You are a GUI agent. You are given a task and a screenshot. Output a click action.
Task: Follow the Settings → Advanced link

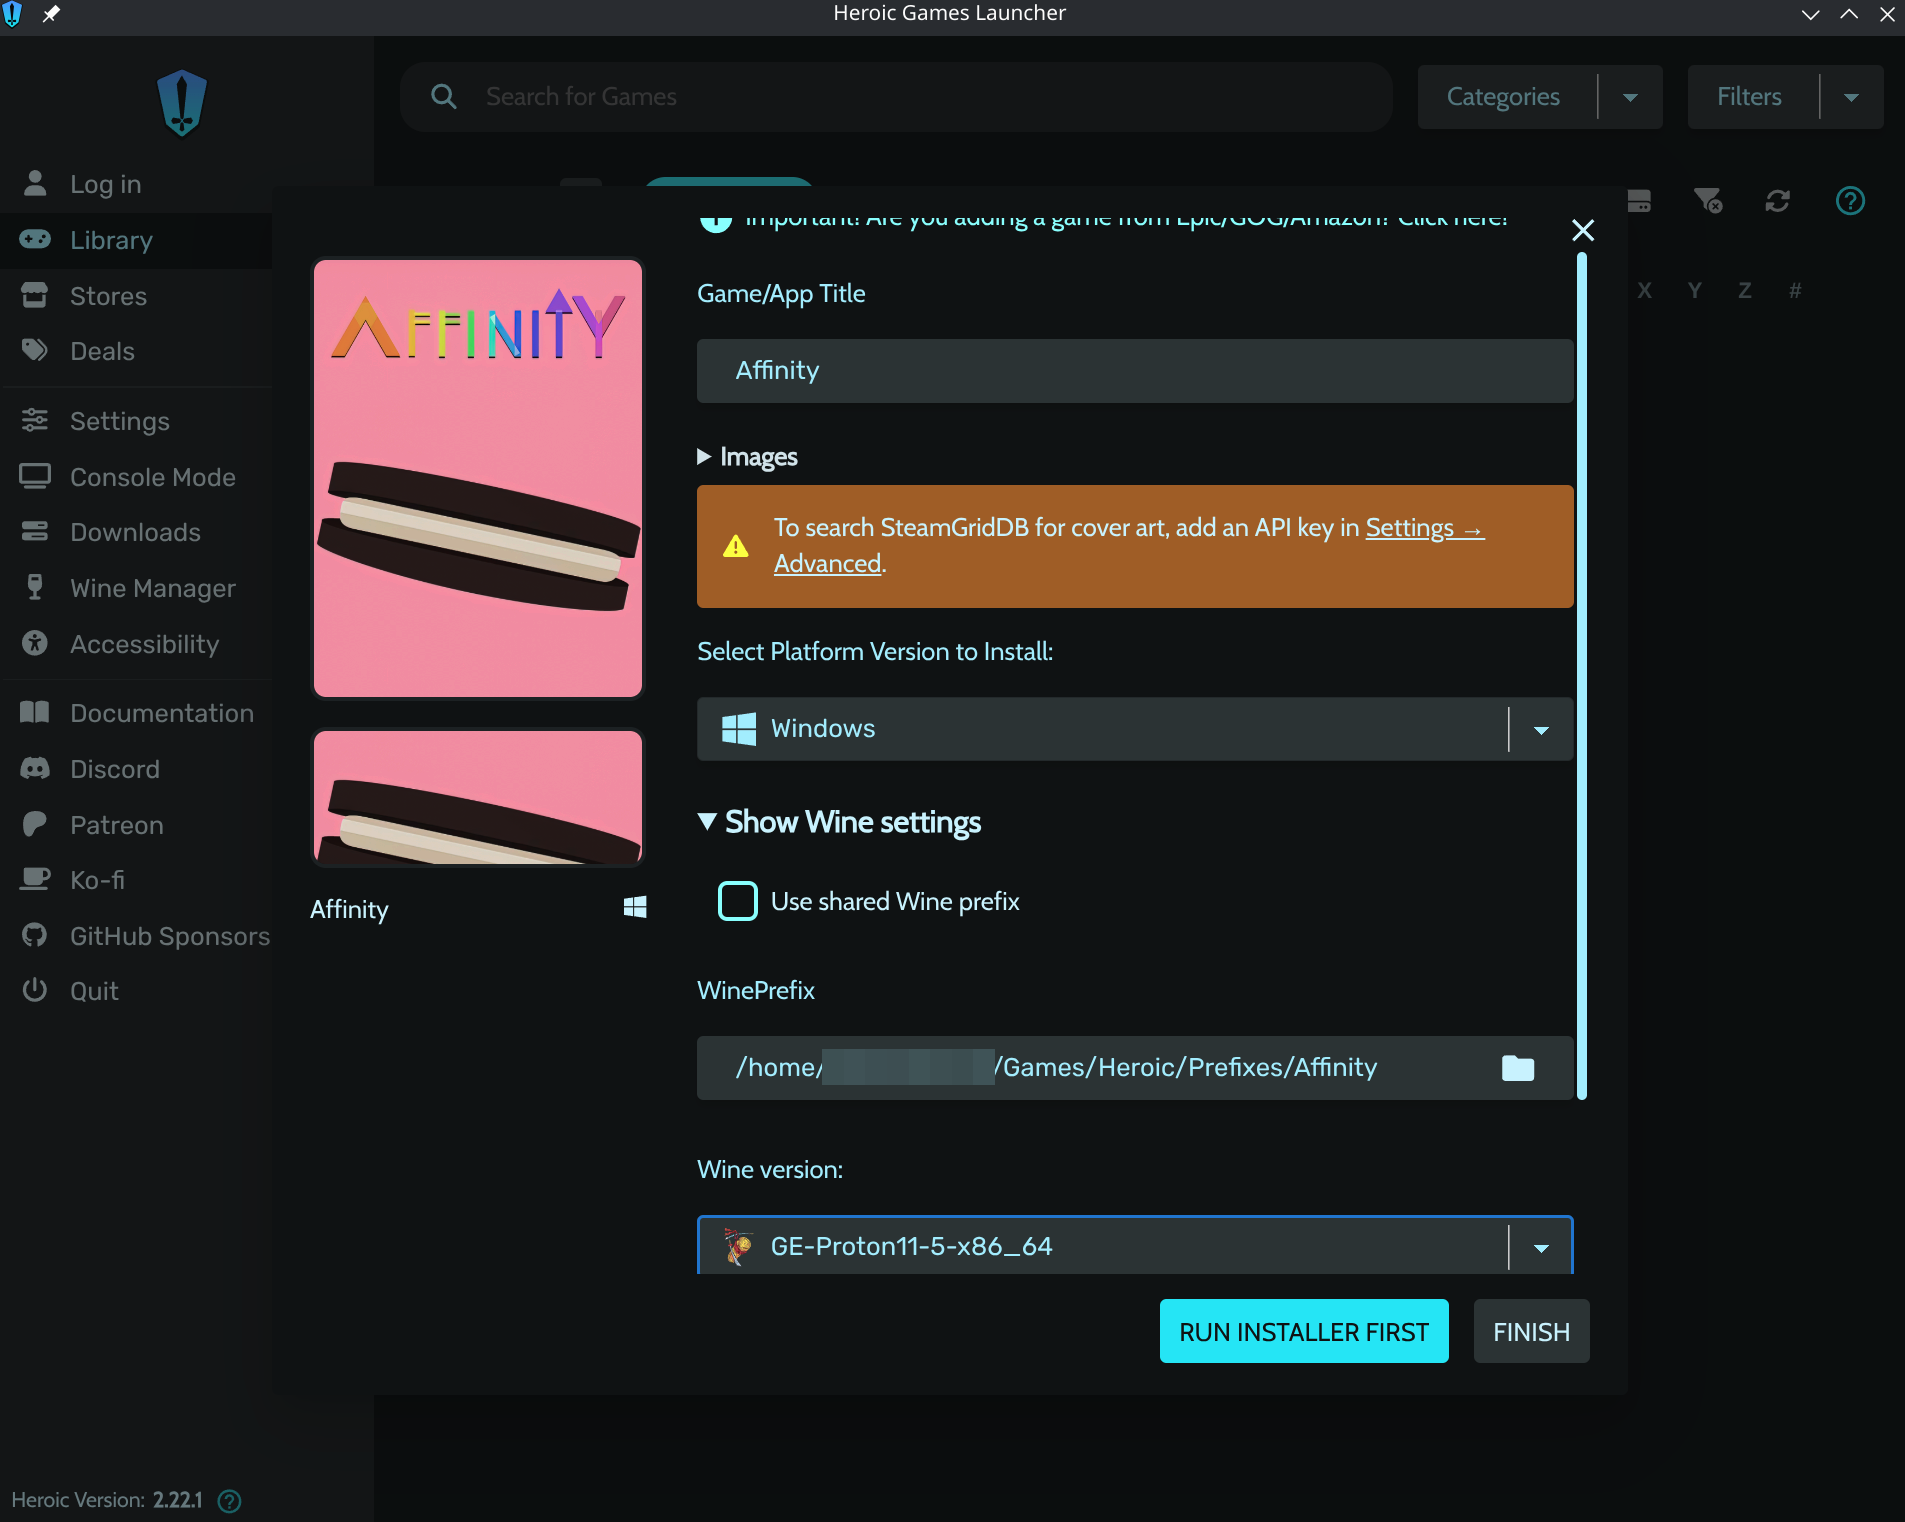[1425, 528]
